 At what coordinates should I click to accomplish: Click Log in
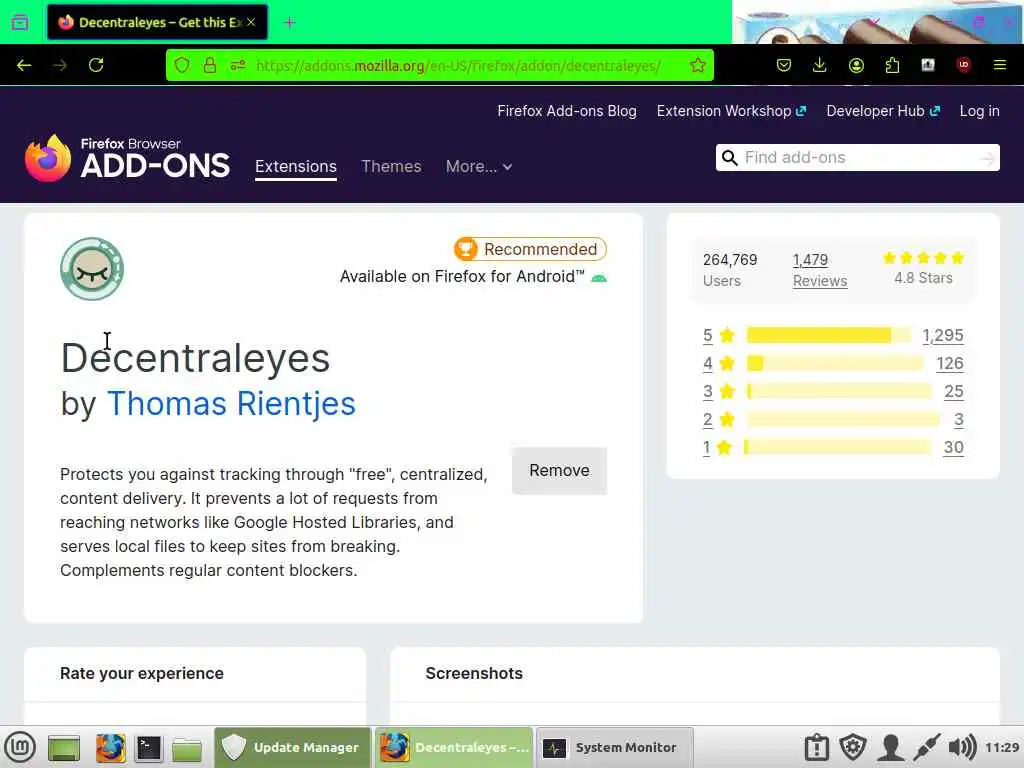click(980, 111)
